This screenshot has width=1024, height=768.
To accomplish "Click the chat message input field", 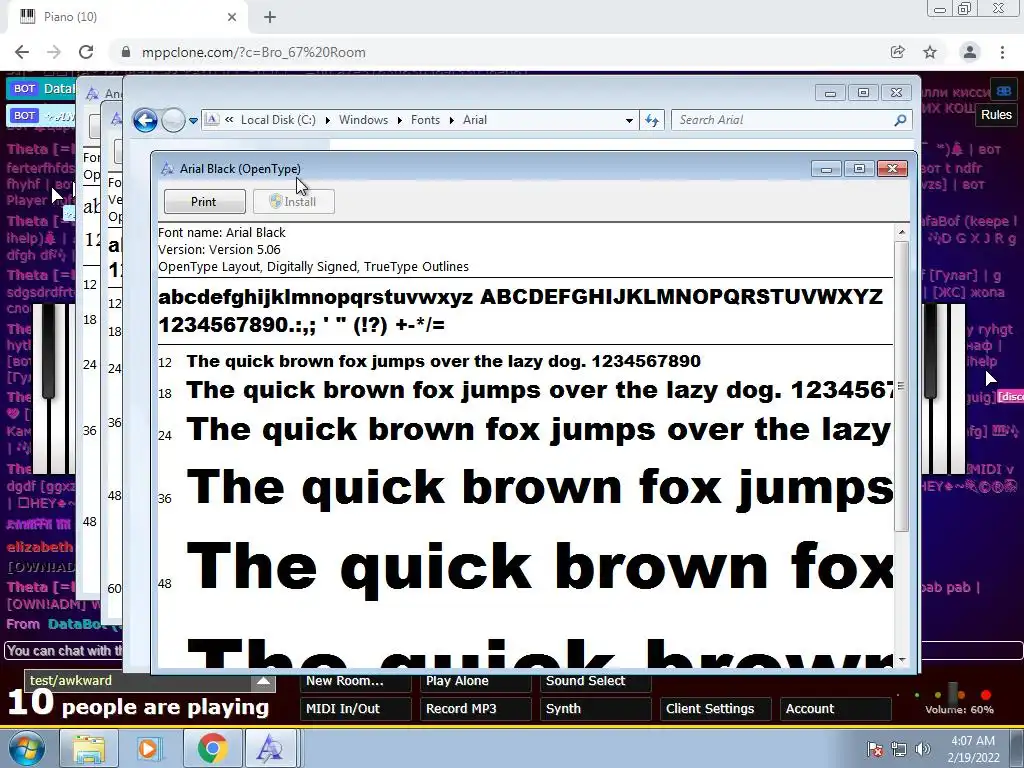I will coord(514,650).
